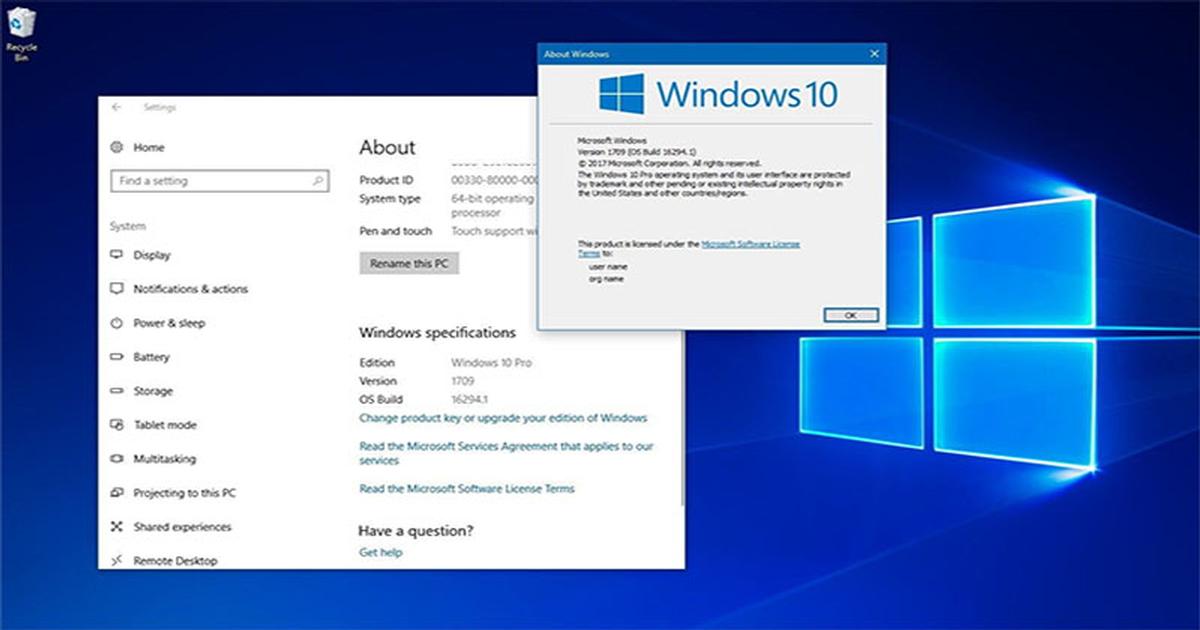The image size is (1200, 630).
Task: Select Storage in the sidebar
Action: coord(153,391)
